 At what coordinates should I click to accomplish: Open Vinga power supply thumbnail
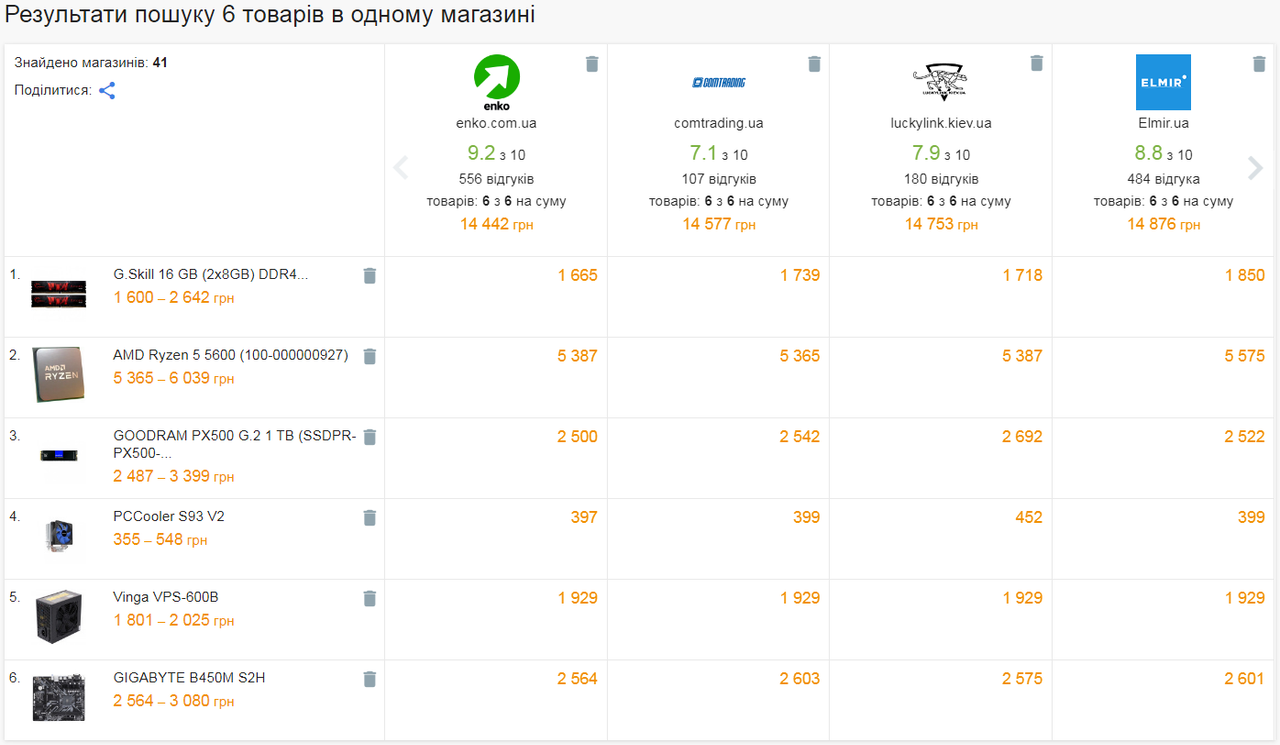click(58, 617)
